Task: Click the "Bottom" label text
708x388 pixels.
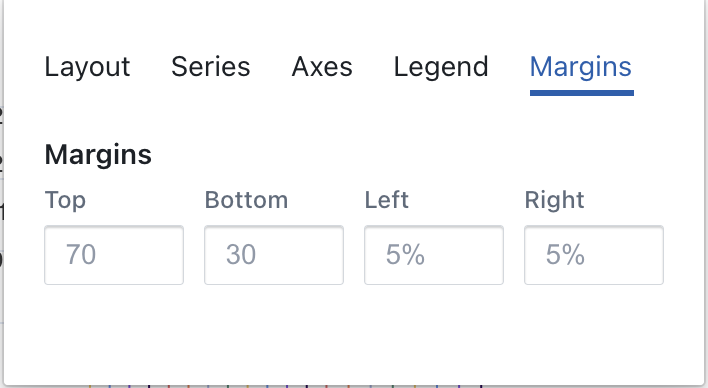Action: pyautogui.click(x=246, y=200)
